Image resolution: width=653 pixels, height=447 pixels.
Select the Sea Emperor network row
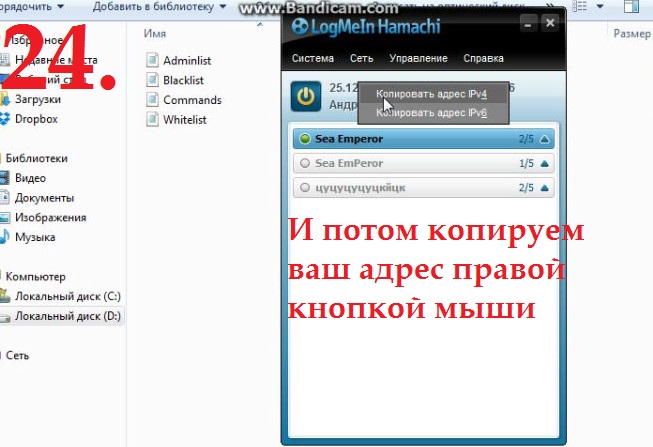coord(424,139)
